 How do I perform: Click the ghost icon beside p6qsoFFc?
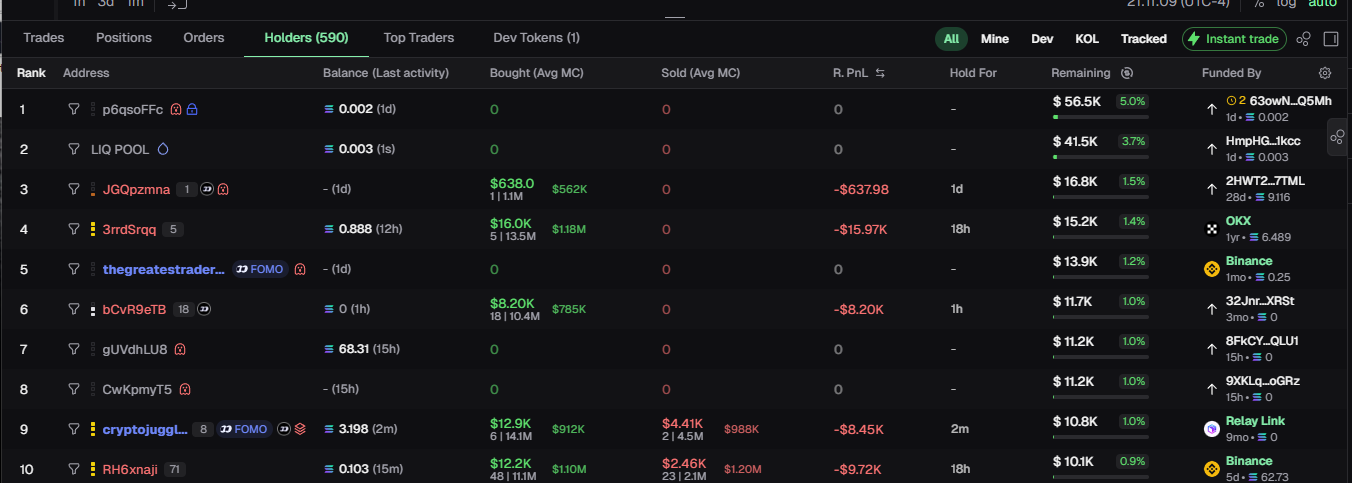click(x=176, y=109)
